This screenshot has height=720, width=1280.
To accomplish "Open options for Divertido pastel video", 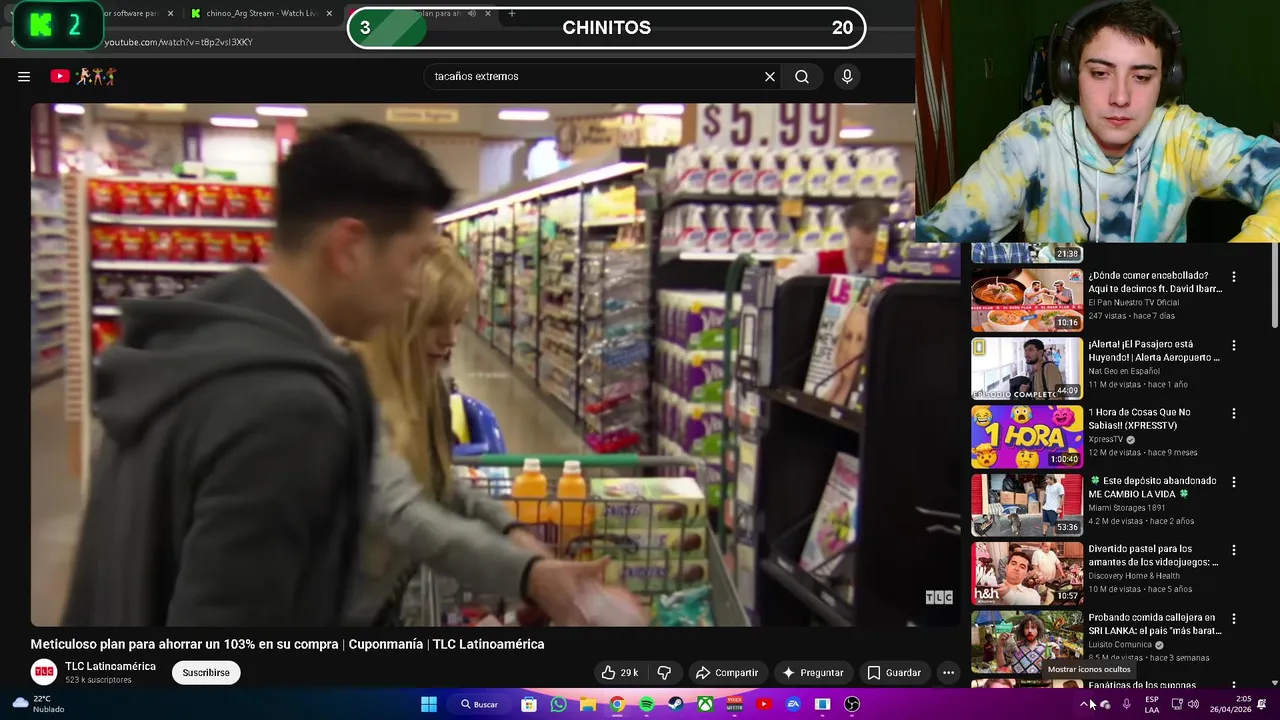I will tap(1233, 550).
